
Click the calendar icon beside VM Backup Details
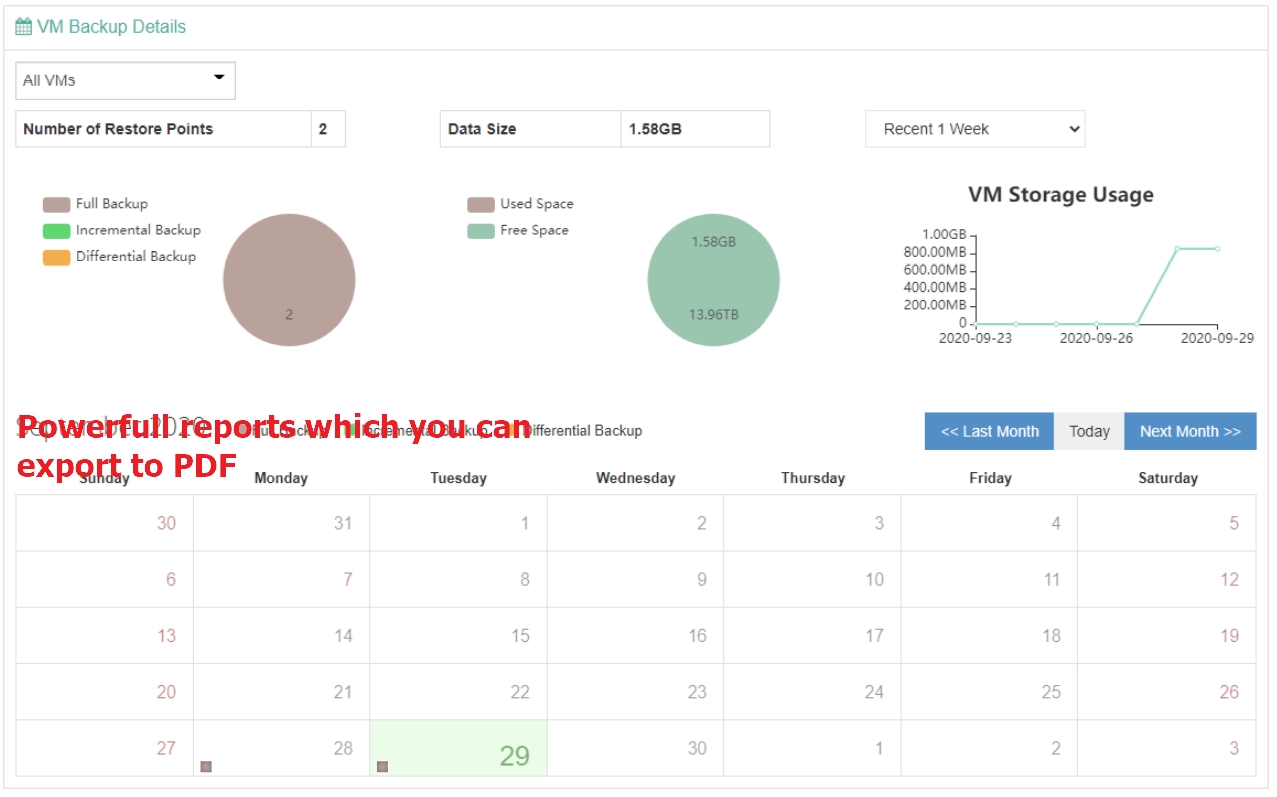[x=22, y=26]
